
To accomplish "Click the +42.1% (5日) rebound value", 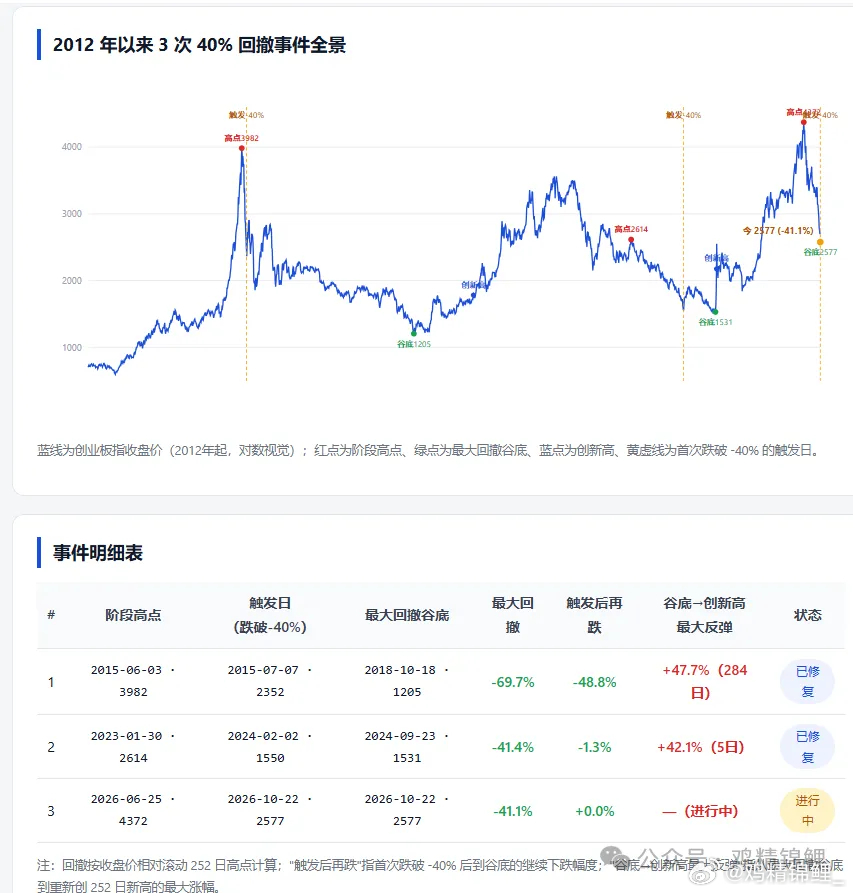I will point(701,747).
